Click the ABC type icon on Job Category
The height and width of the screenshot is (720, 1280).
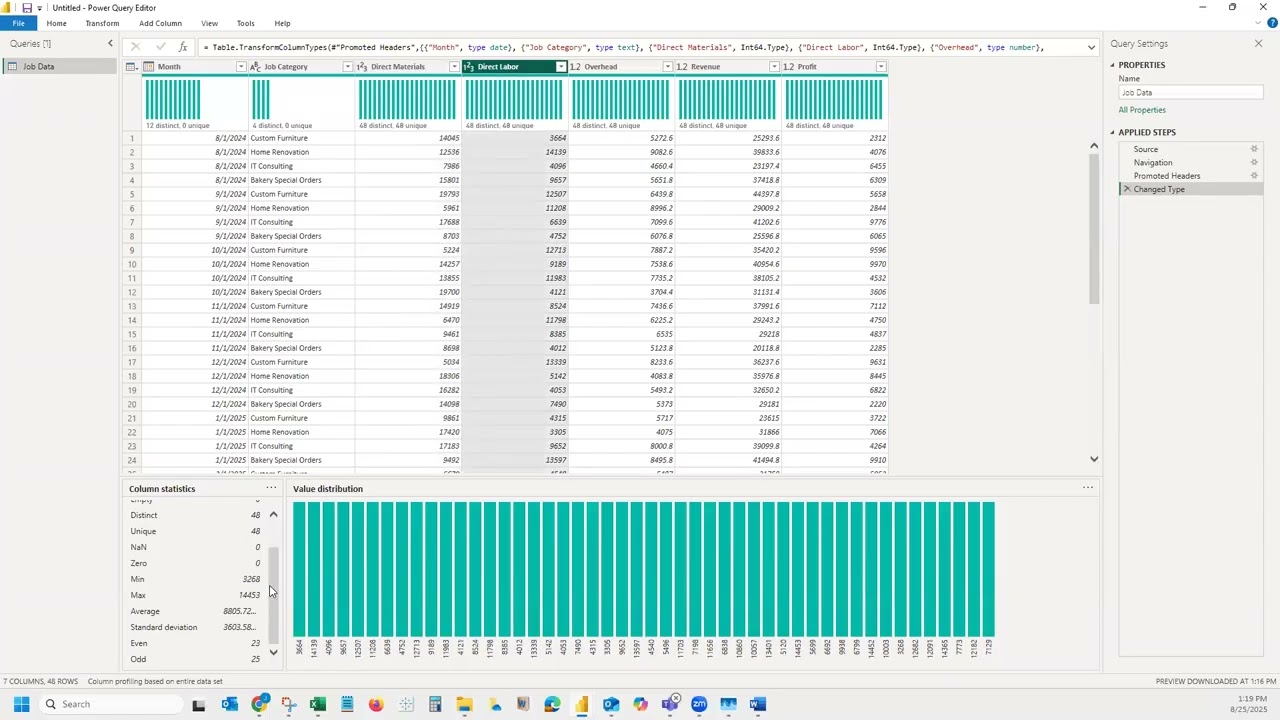(256, 67)
